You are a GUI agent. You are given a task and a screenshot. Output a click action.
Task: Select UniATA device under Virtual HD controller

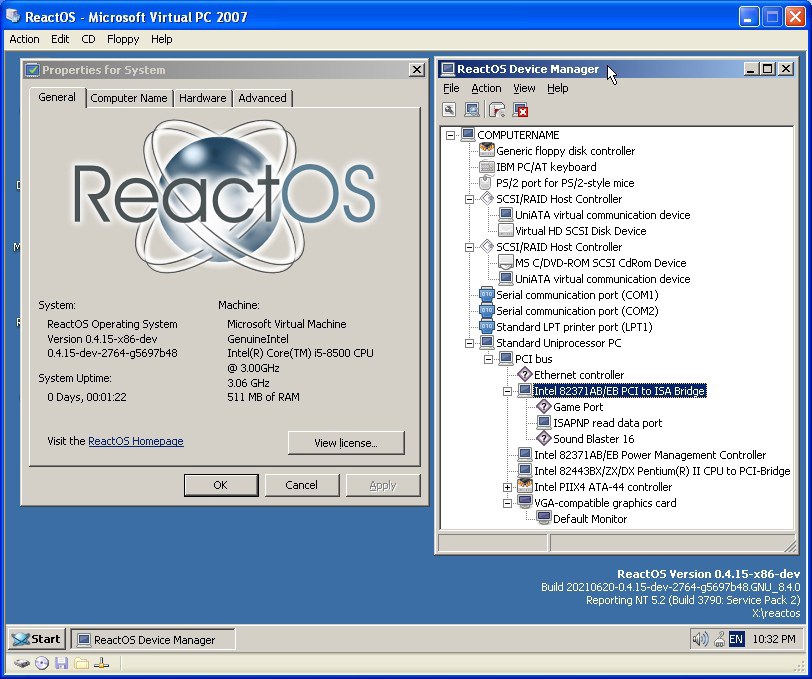pyautogui.click(x=602, y=215)
